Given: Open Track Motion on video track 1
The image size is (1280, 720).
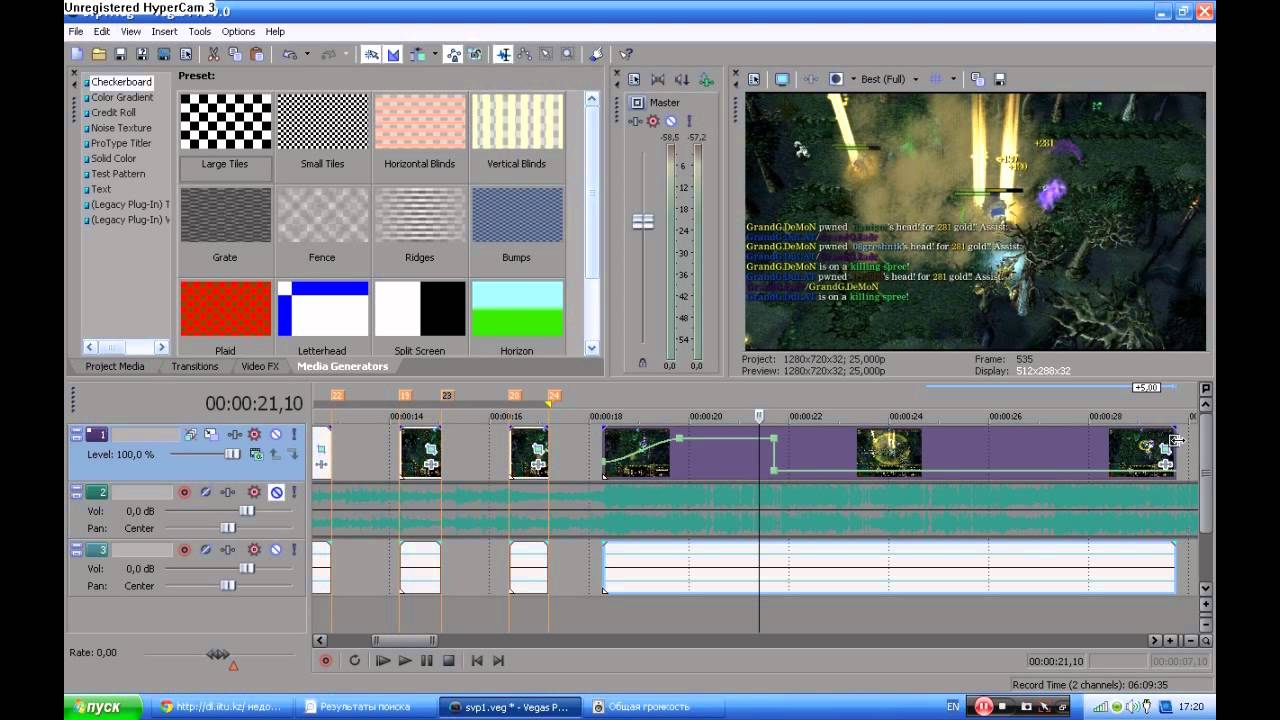Looking at the screenshot, I should click(x=211, y=435).
